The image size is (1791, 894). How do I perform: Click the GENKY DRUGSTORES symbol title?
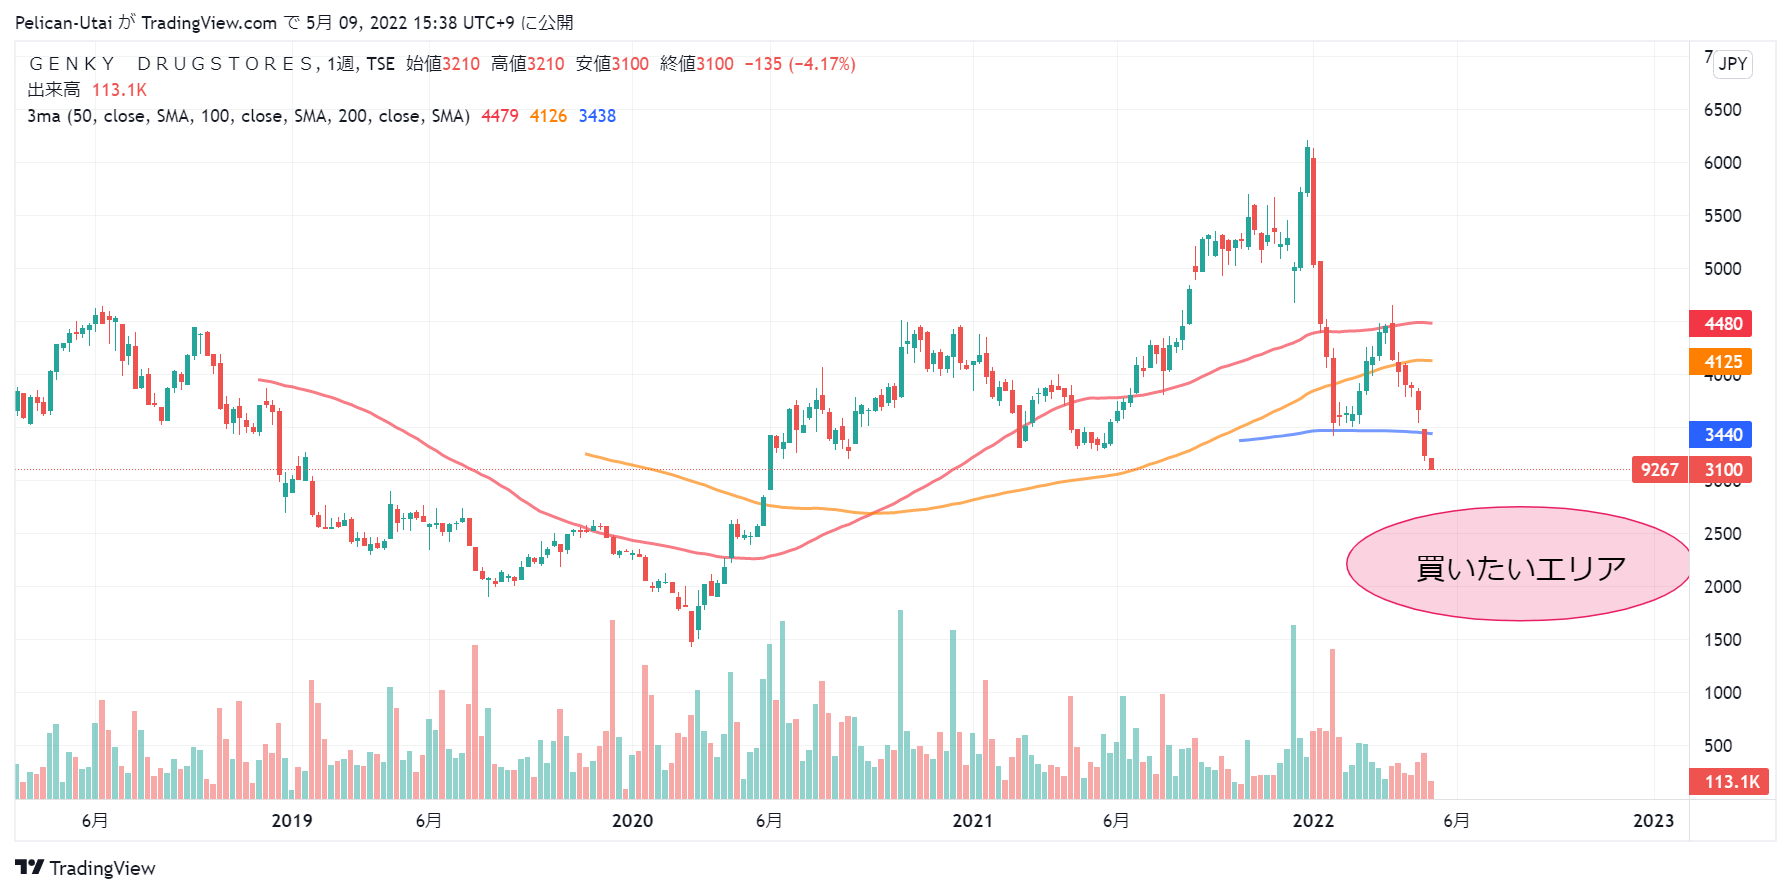pyautogui.click(x=171, y=64)
